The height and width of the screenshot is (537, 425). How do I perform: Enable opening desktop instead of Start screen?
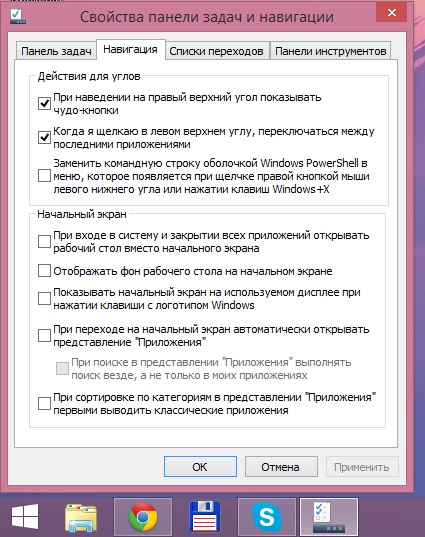click(44, 241)
